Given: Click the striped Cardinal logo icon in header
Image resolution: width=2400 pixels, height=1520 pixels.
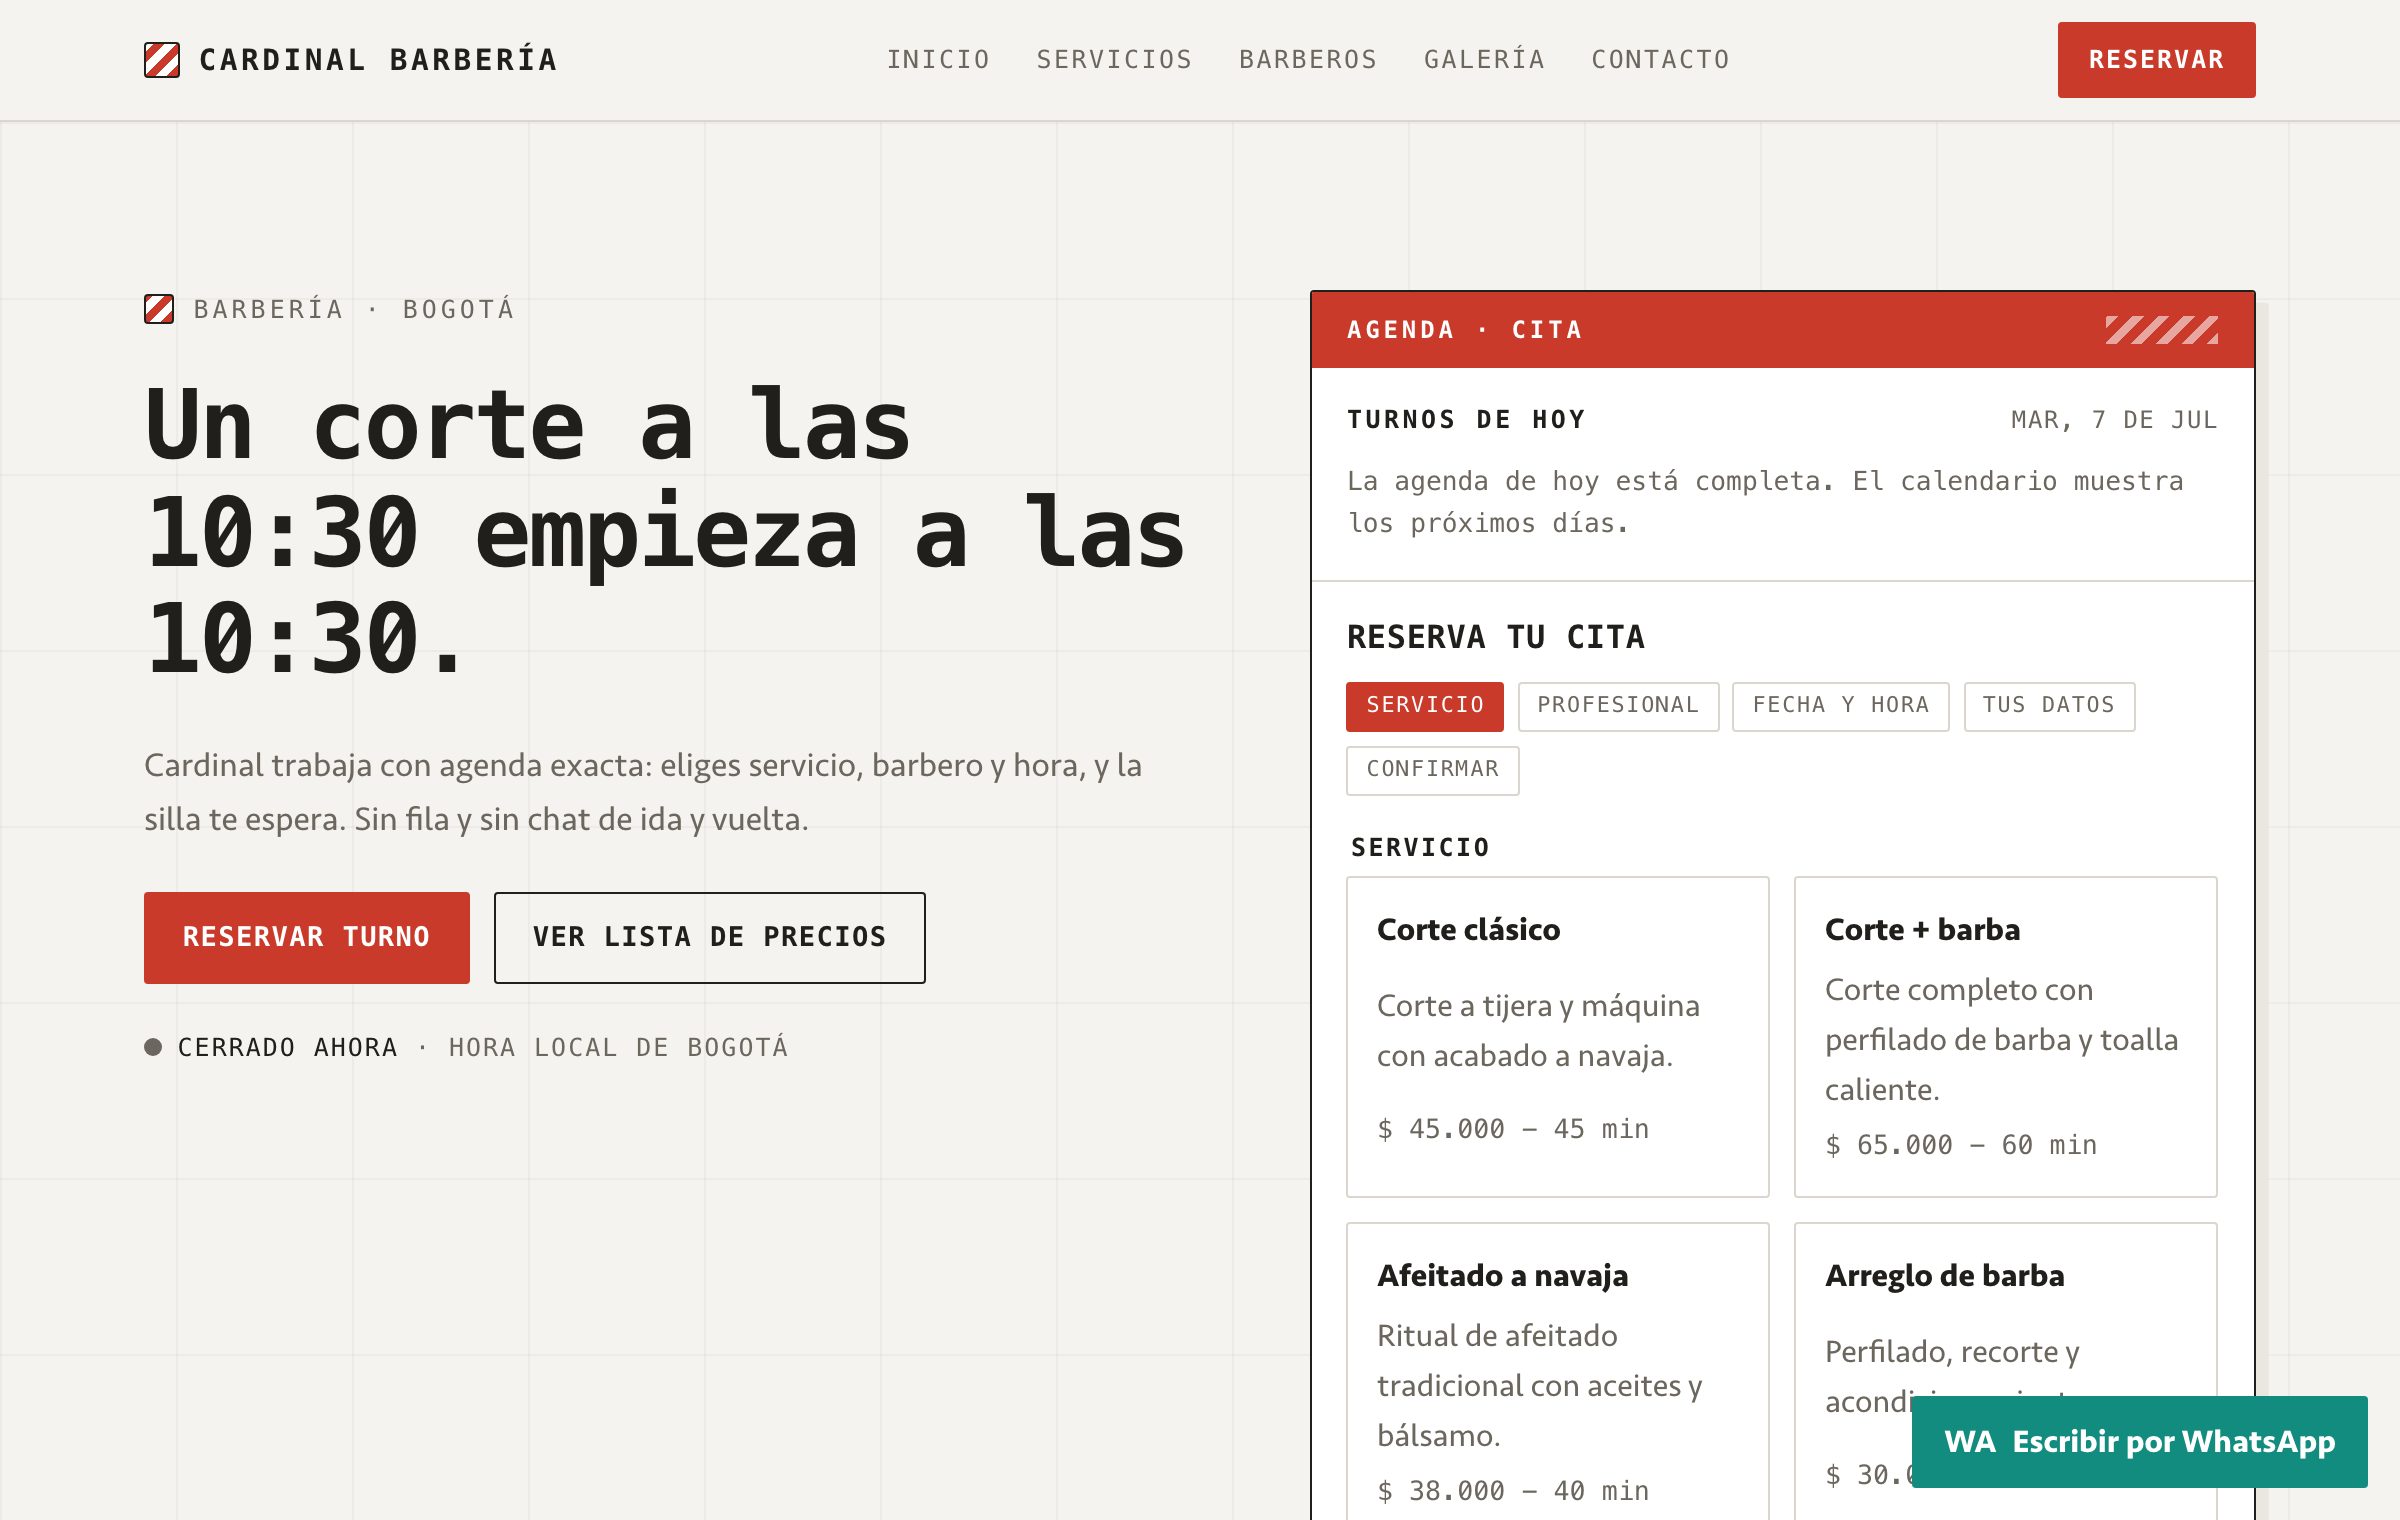Looking at the screenshot, I should [162, 60].
